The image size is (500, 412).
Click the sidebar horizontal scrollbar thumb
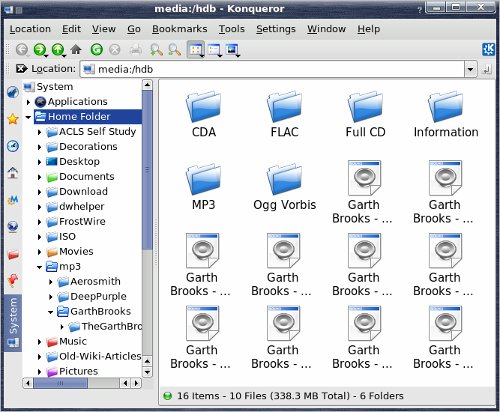(61, 383)
